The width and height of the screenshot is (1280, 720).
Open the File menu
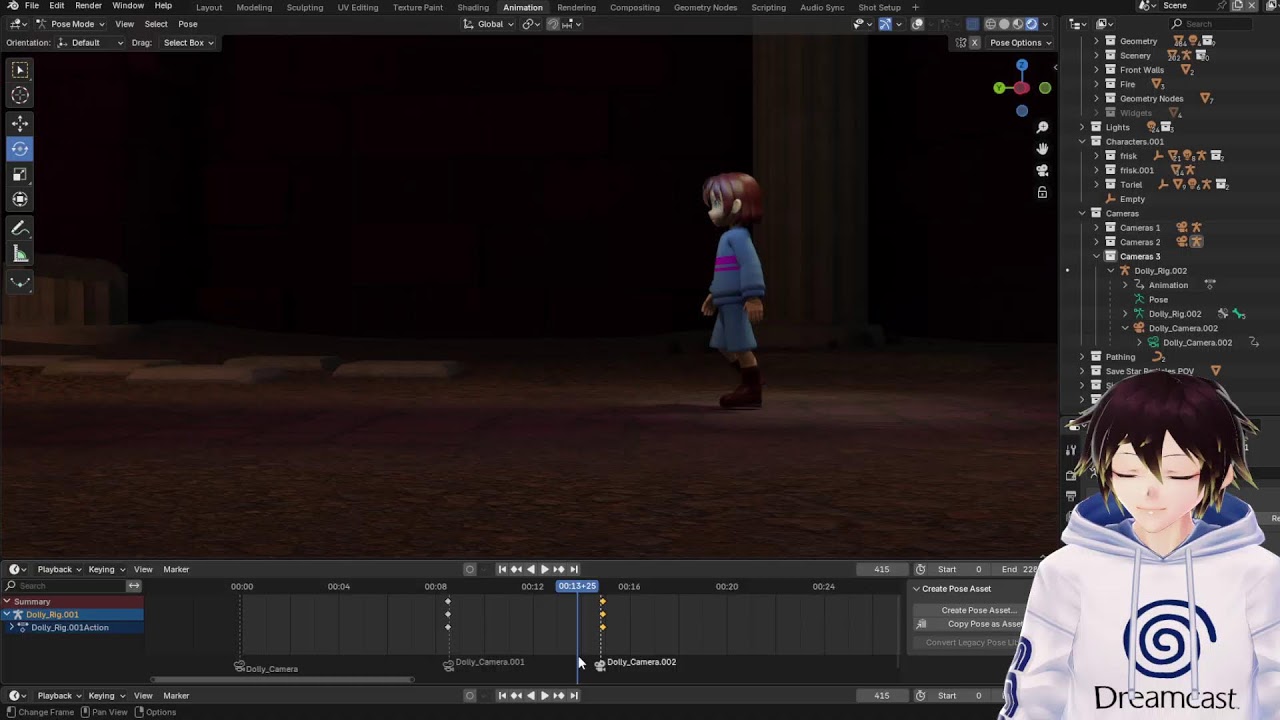click(32, 6)
